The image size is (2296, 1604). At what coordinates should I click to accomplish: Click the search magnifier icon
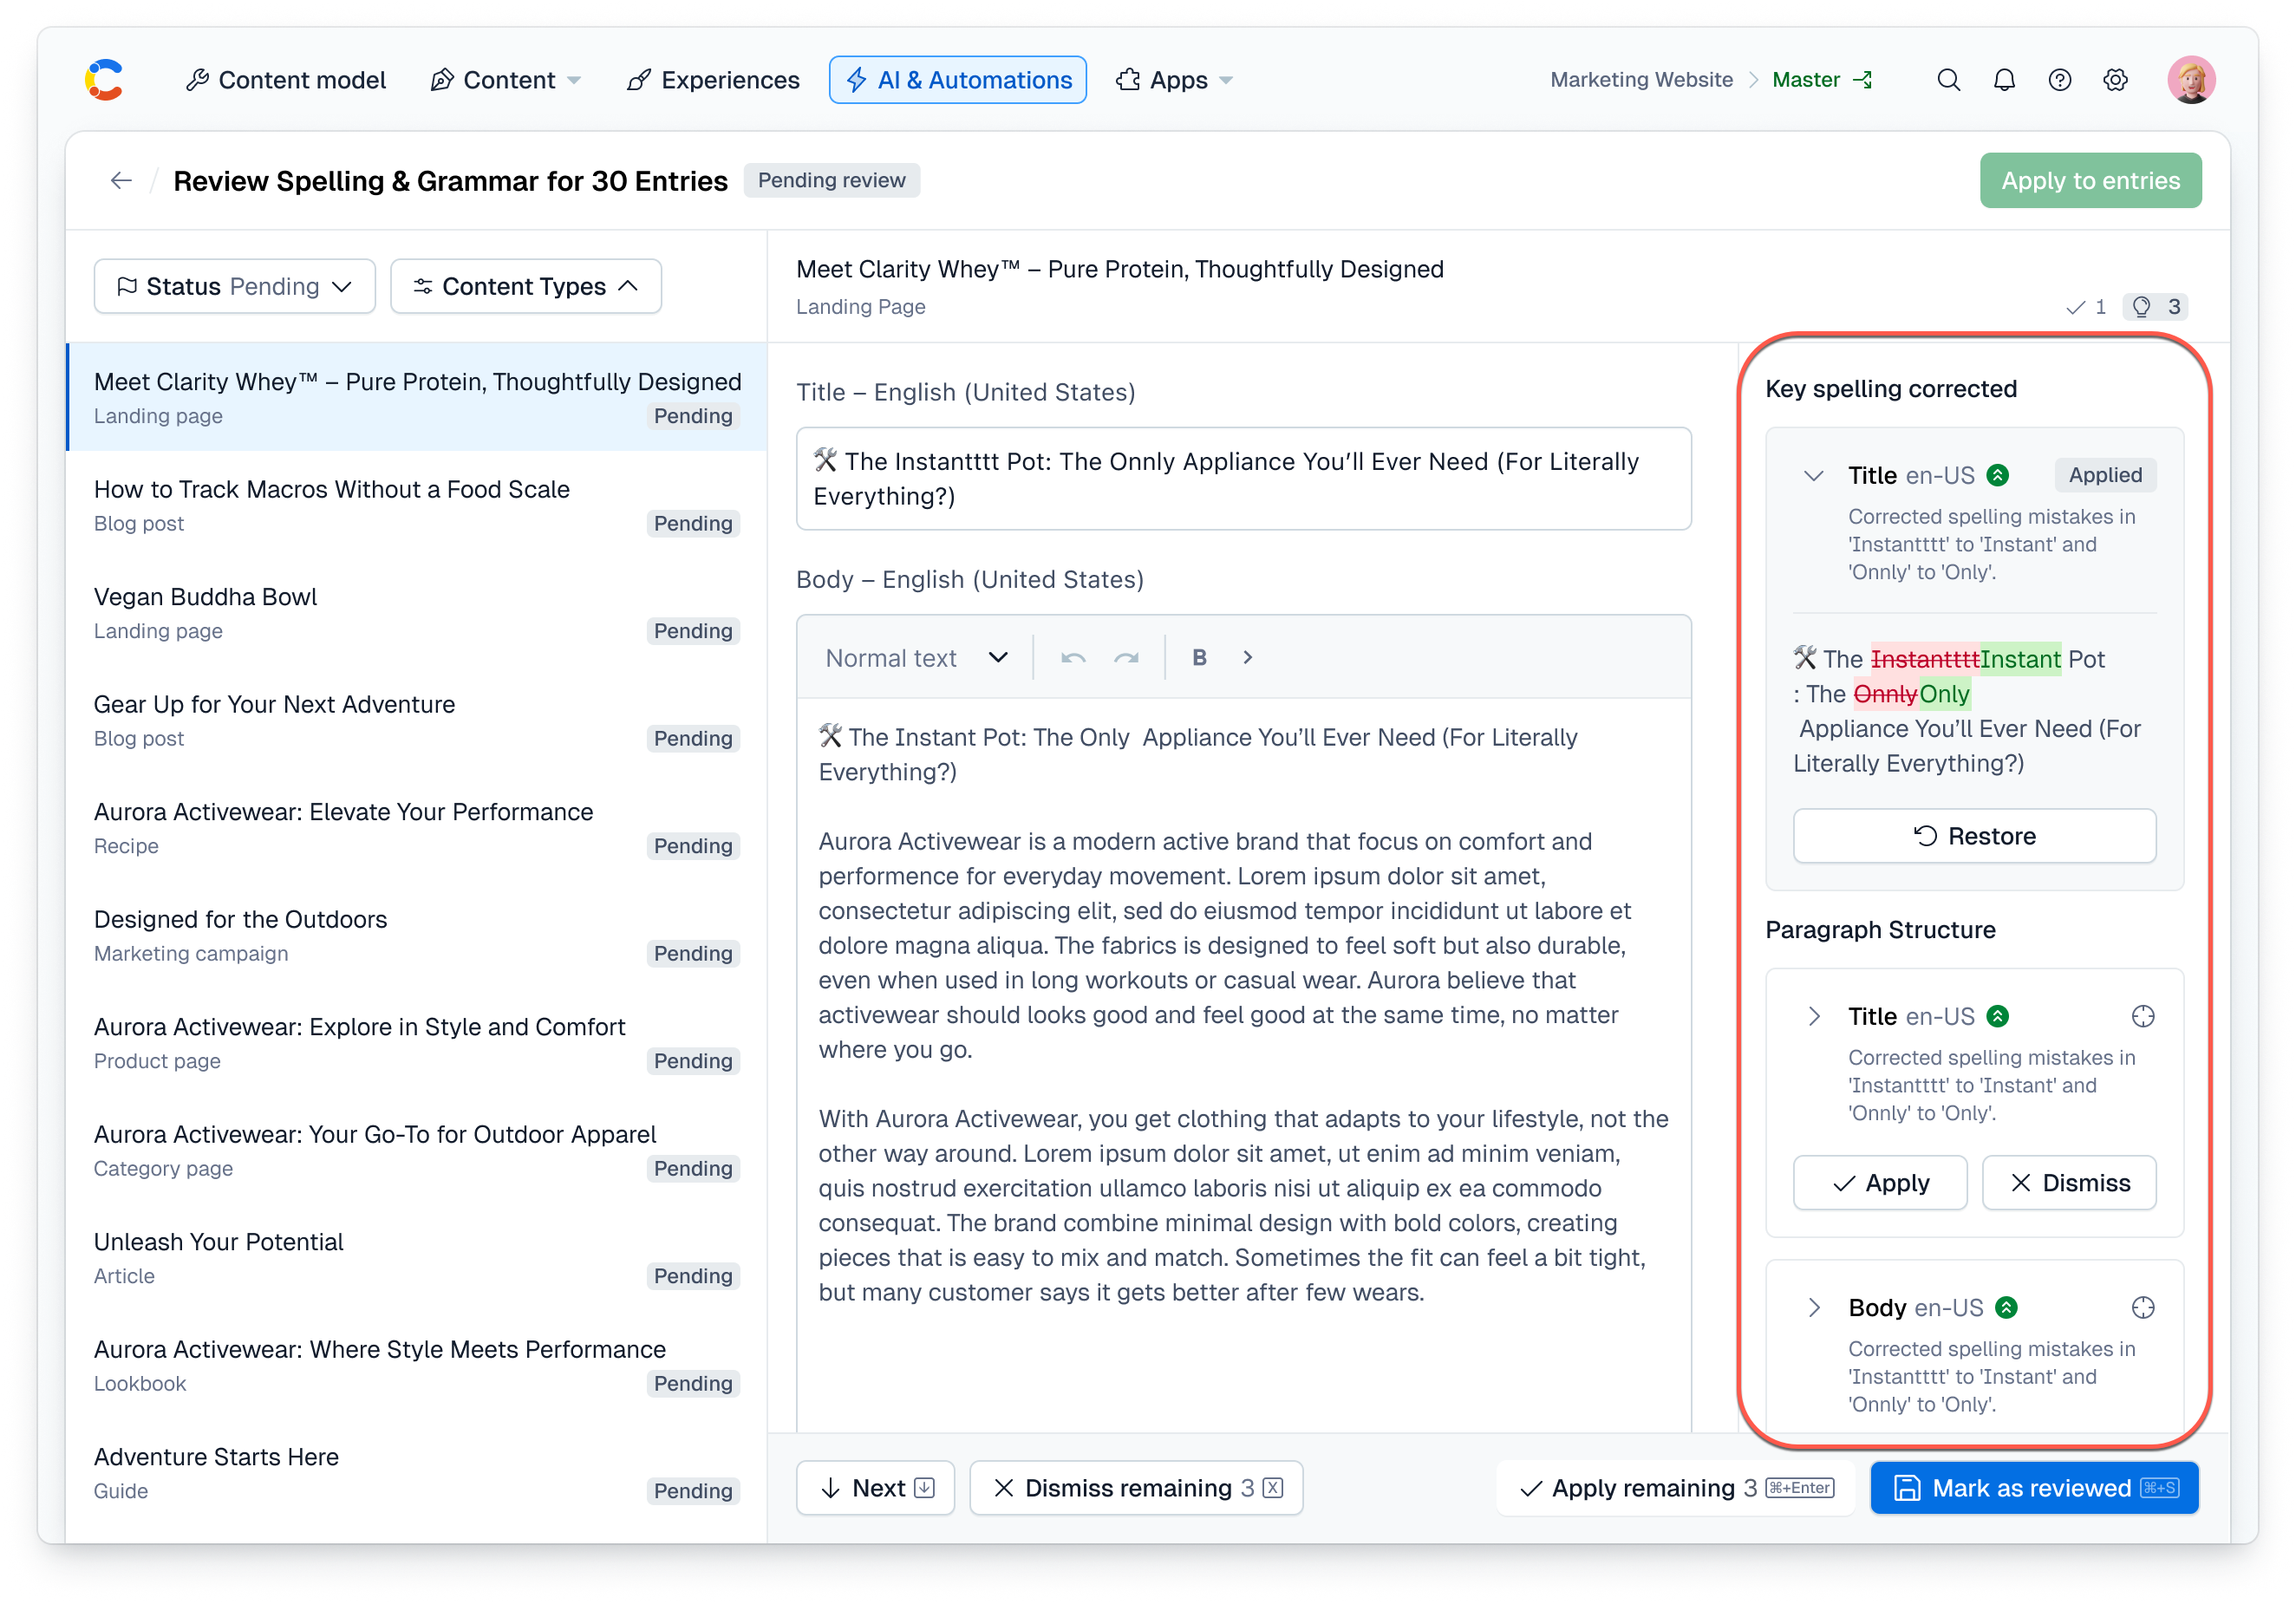pos(1948,80)
